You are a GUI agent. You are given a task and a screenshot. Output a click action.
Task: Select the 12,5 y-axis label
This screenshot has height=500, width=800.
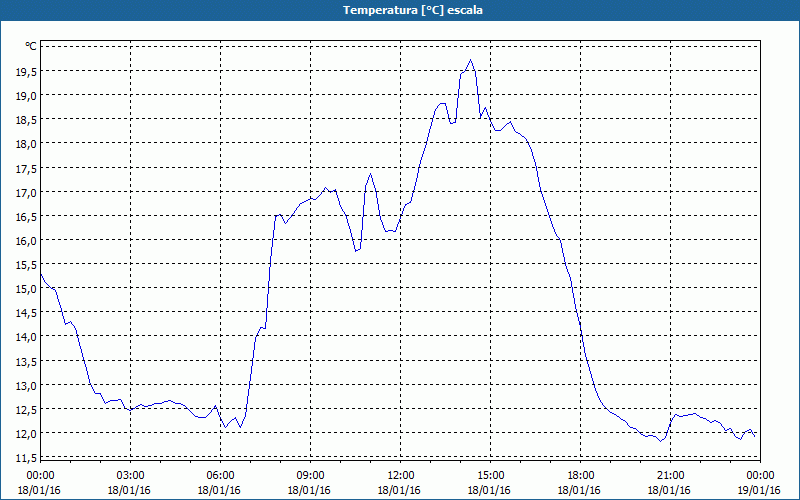(26, 410)
